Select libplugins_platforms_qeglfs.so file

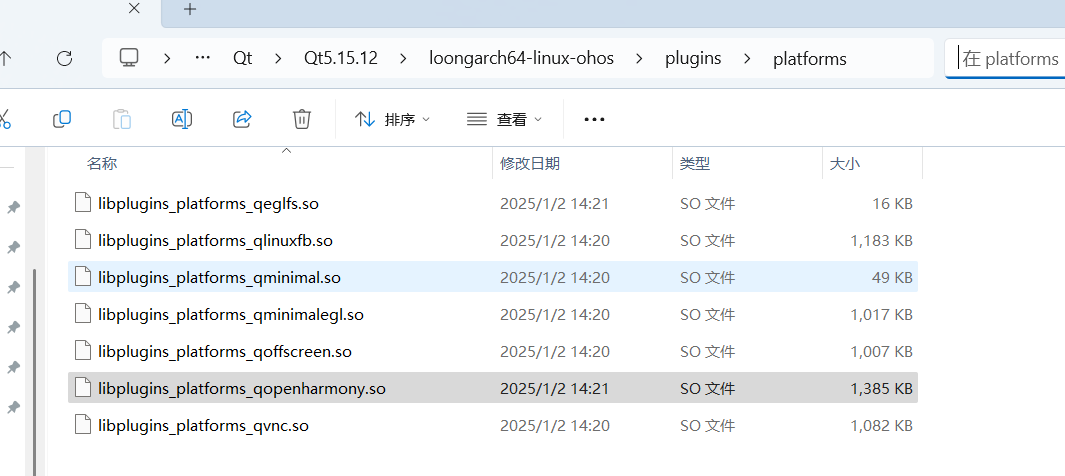(x=208, y=203)
